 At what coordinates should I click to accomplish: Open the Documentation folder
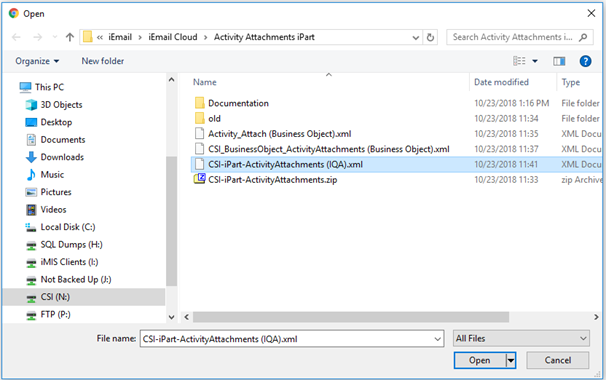click(x=238, y=103)
